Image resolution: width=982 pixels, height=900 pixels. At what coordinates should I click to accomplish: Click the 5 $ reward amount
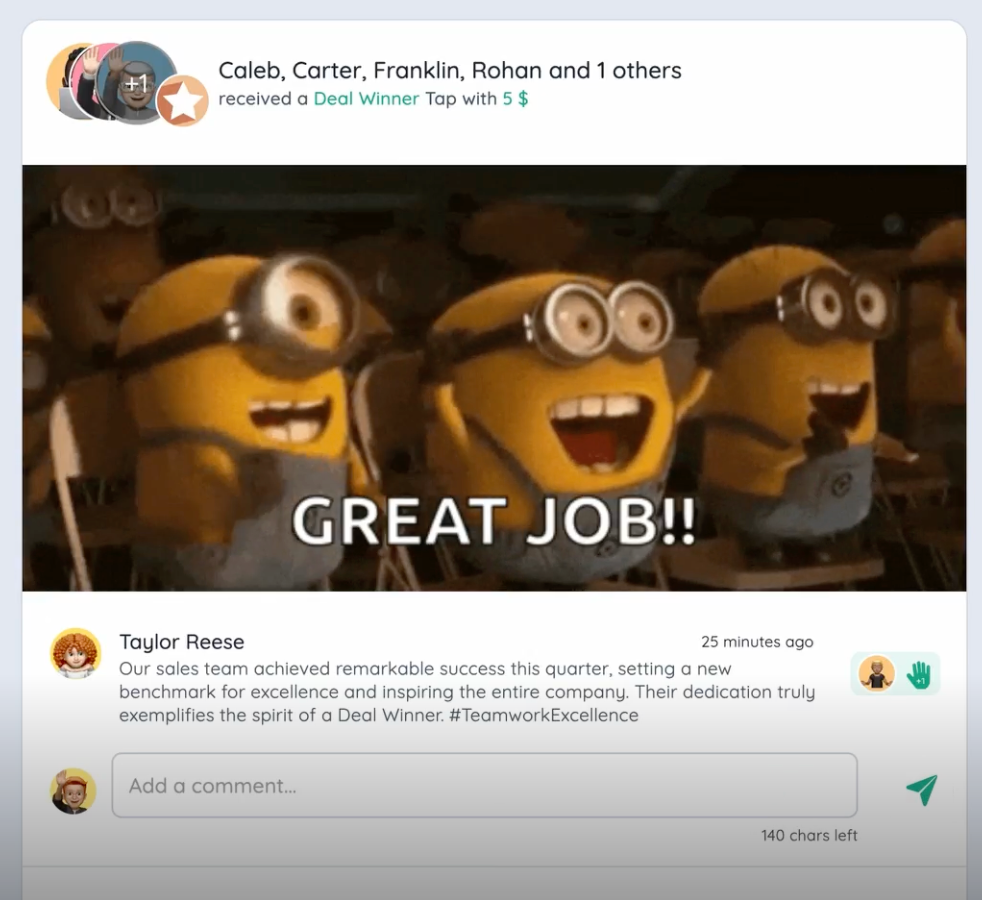click(515, 99)
